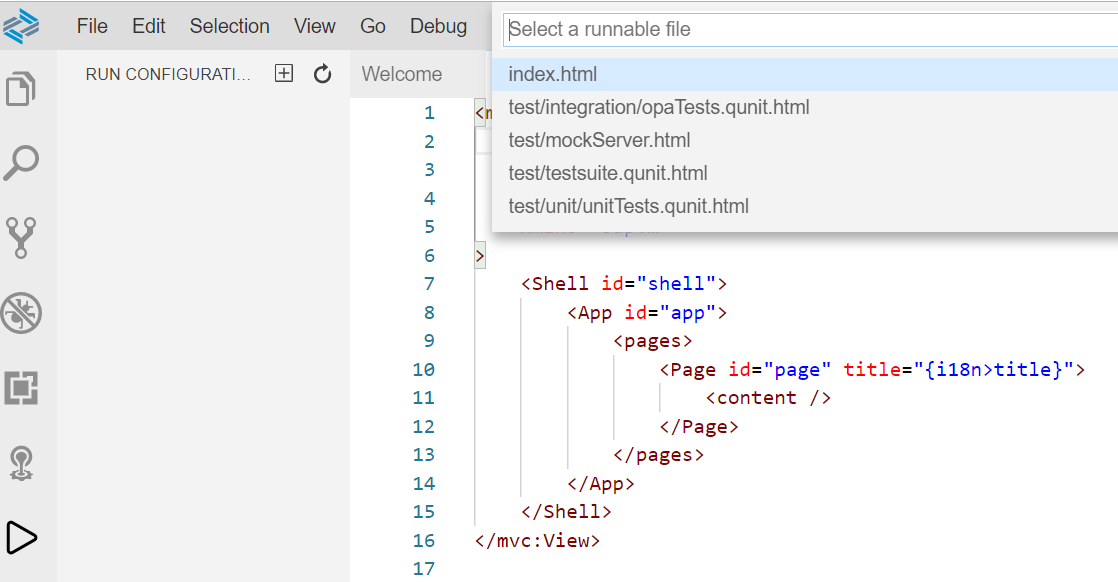
Task: Open the file Explorer panel
Action: 22,88
